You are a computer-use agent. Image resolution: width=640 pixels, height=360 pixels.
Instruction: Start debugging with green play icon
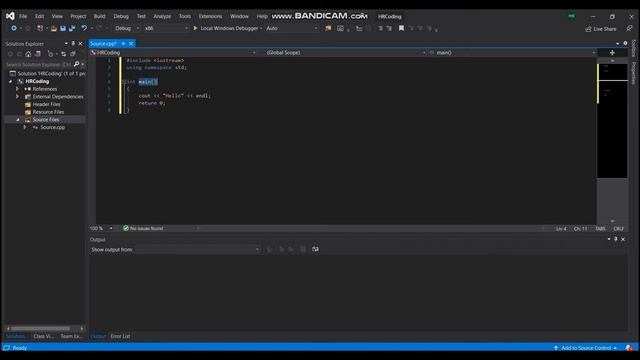click(195, 28)
